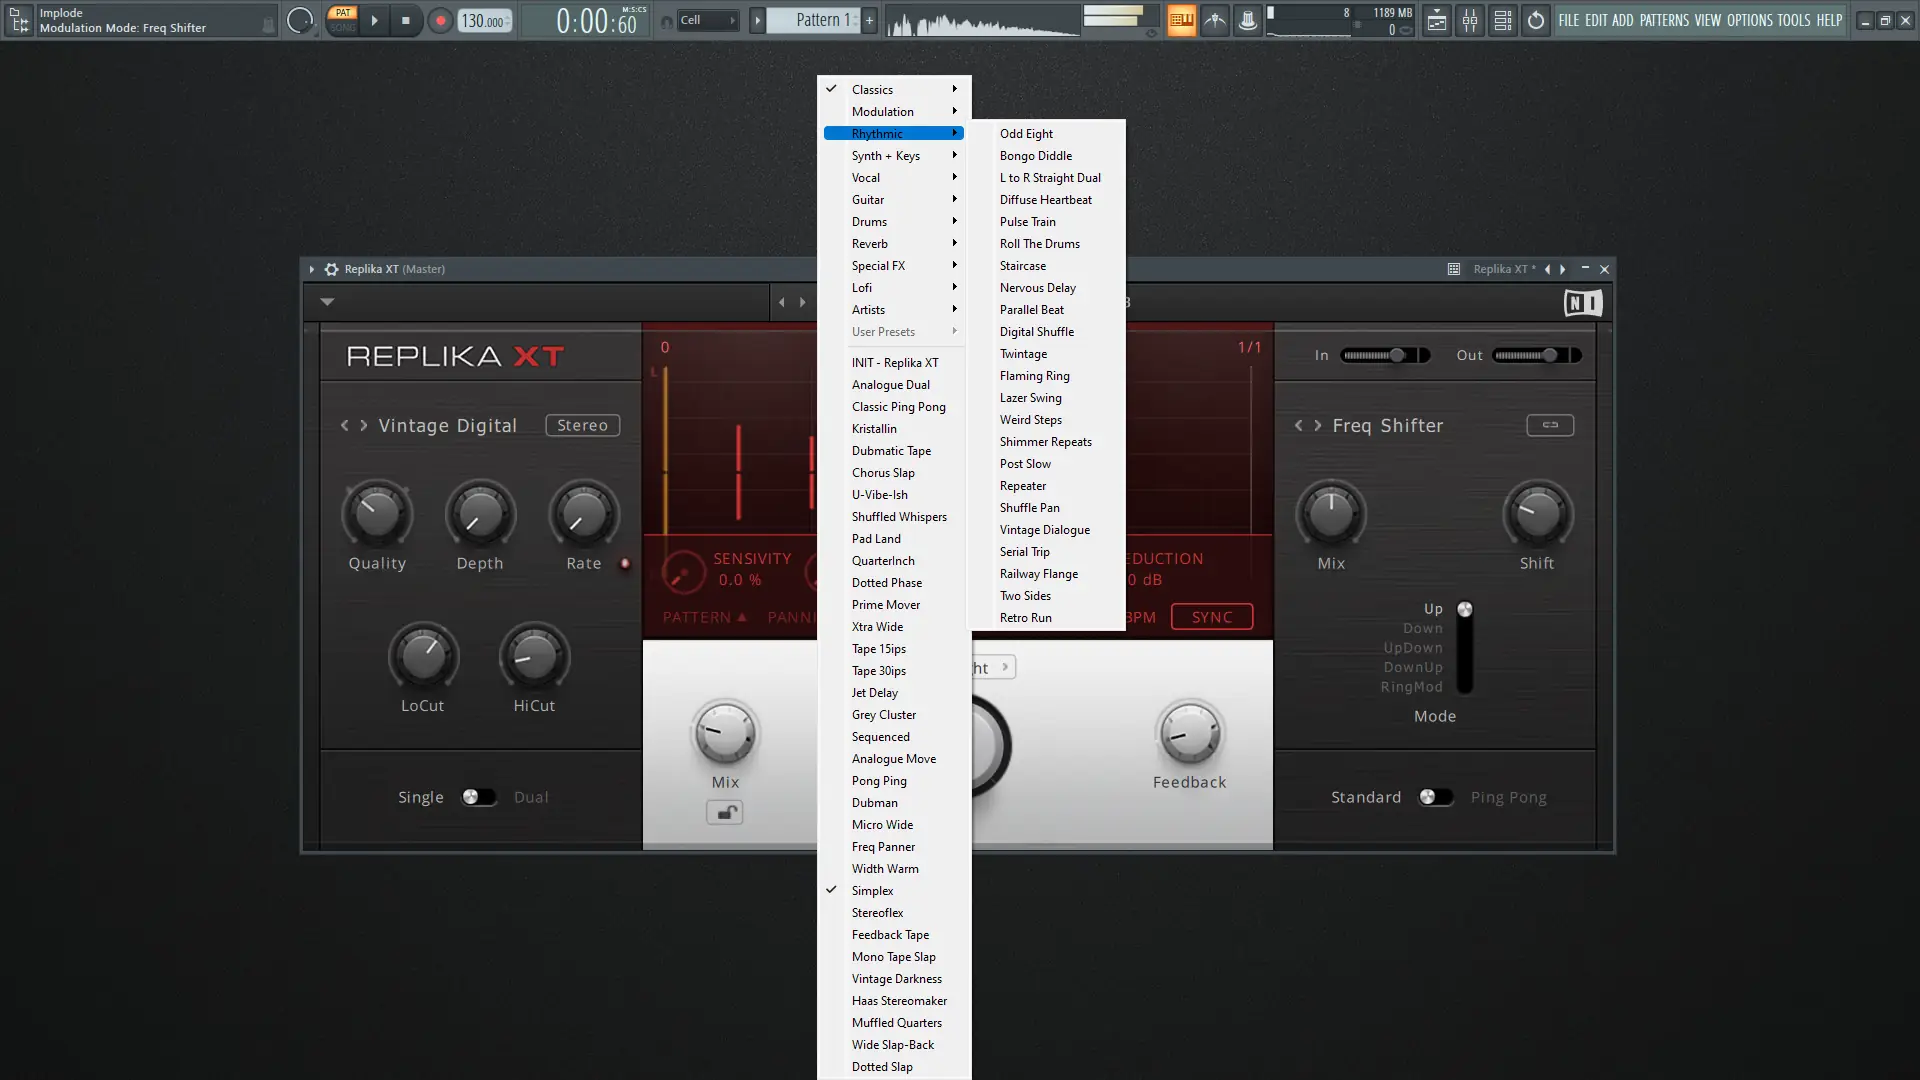The image size is (1920, 1080).
Task: Toggle the Single/Dual delay switch
Action: click(478, 797)
